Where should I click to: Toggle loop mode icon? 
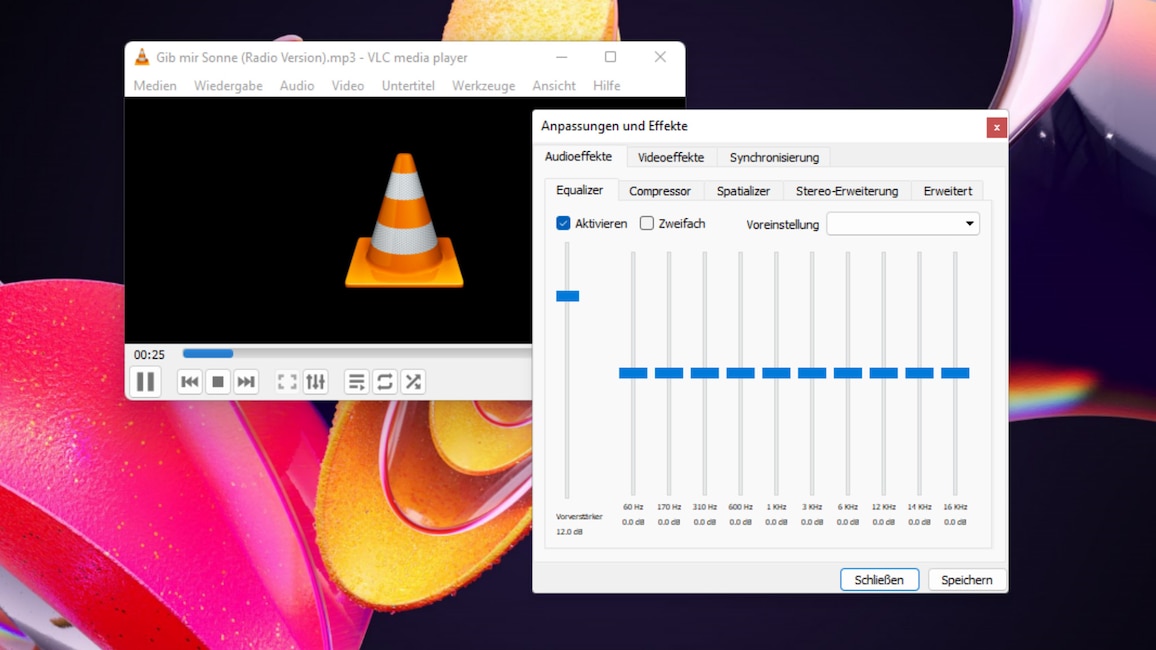(385, 382)
